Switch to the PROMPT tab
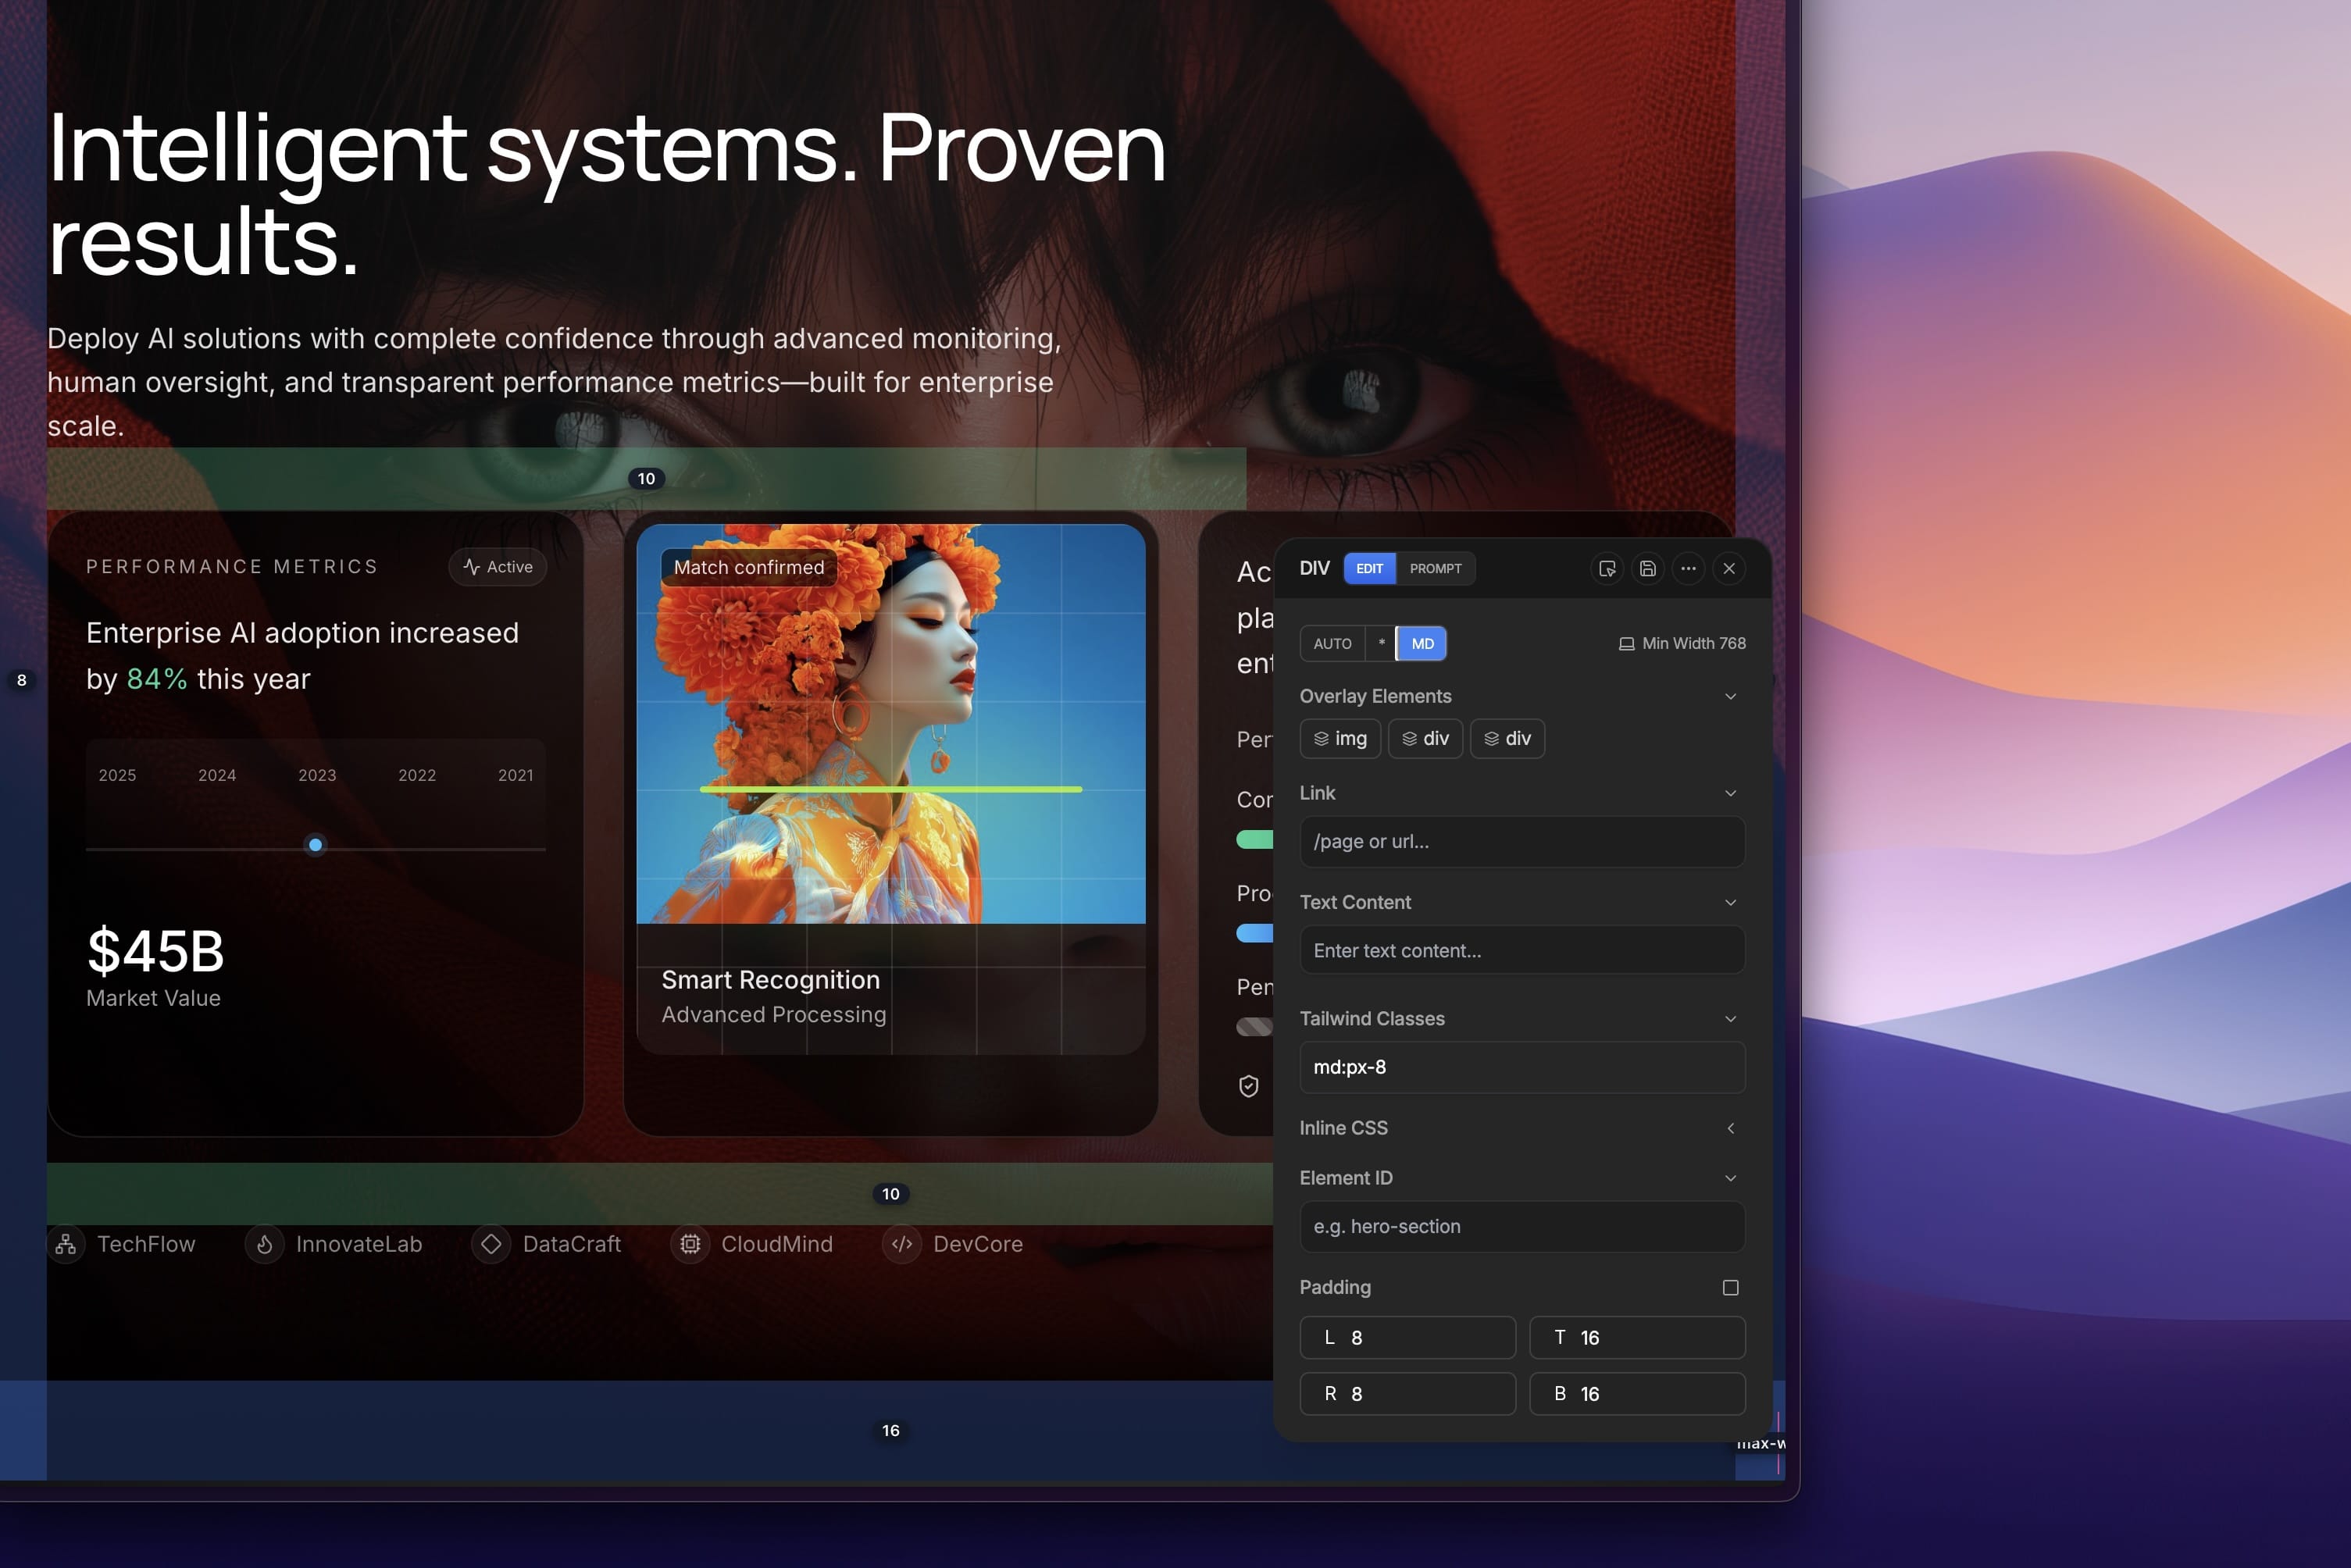2351x1568 pixels. pyautogui.click(x=1435, y=568)
